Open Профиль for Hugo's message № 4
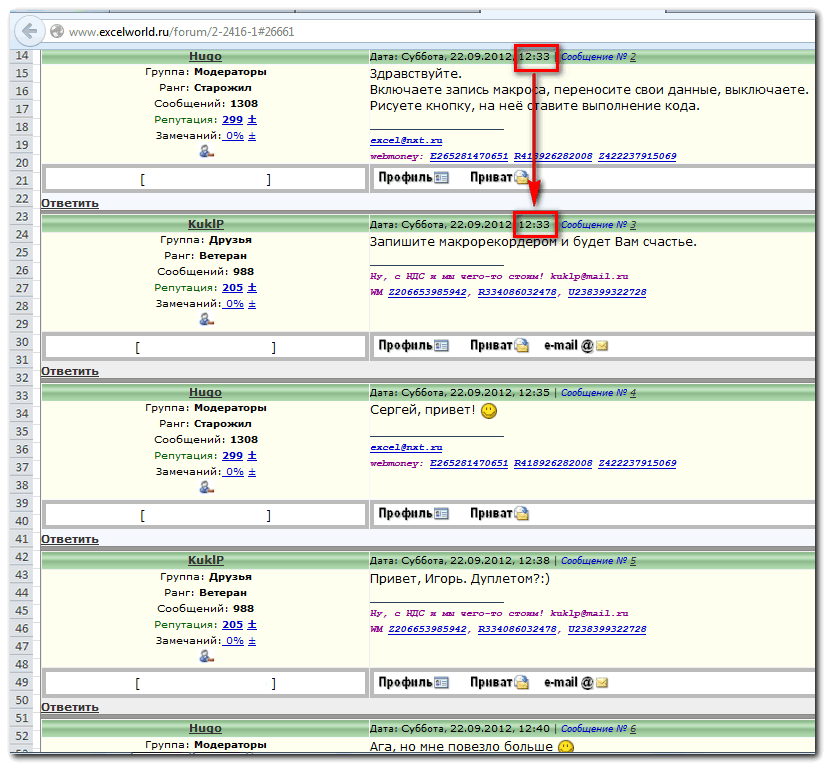The height and width of the screenshot is (765, 826). [x=413, y=514]
